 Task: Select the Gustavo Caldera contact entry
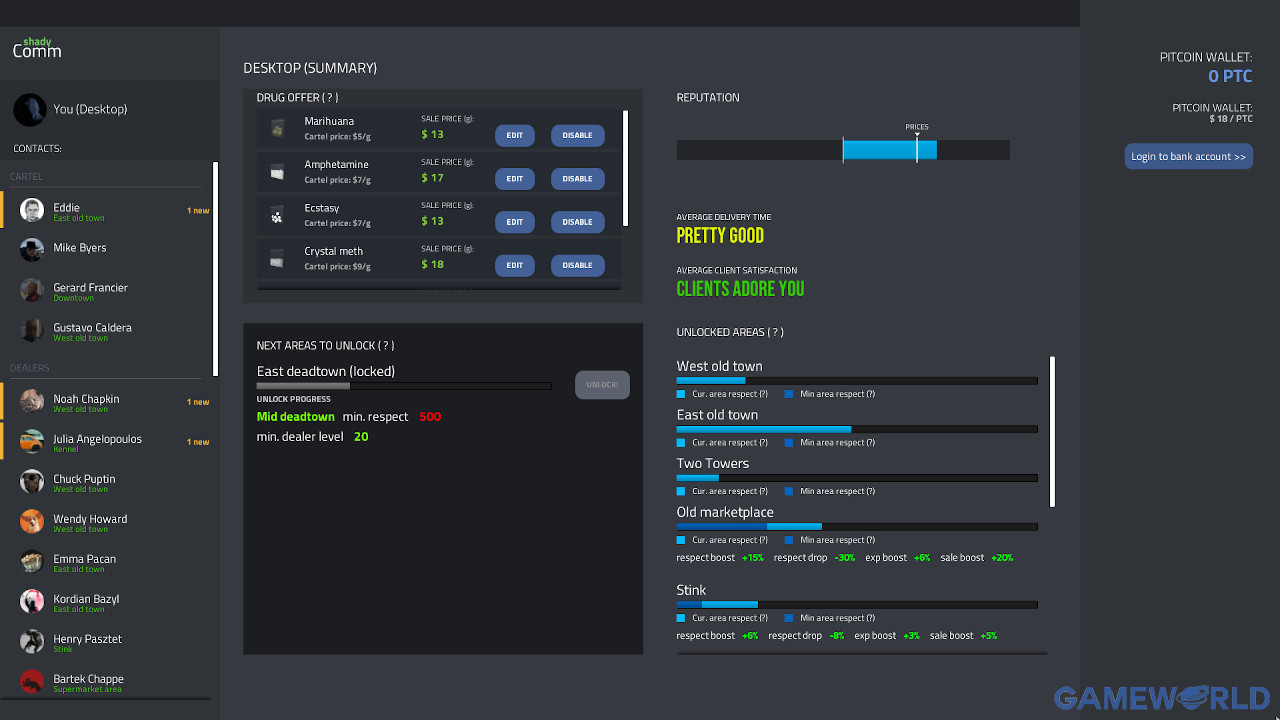tap(92, 329)
